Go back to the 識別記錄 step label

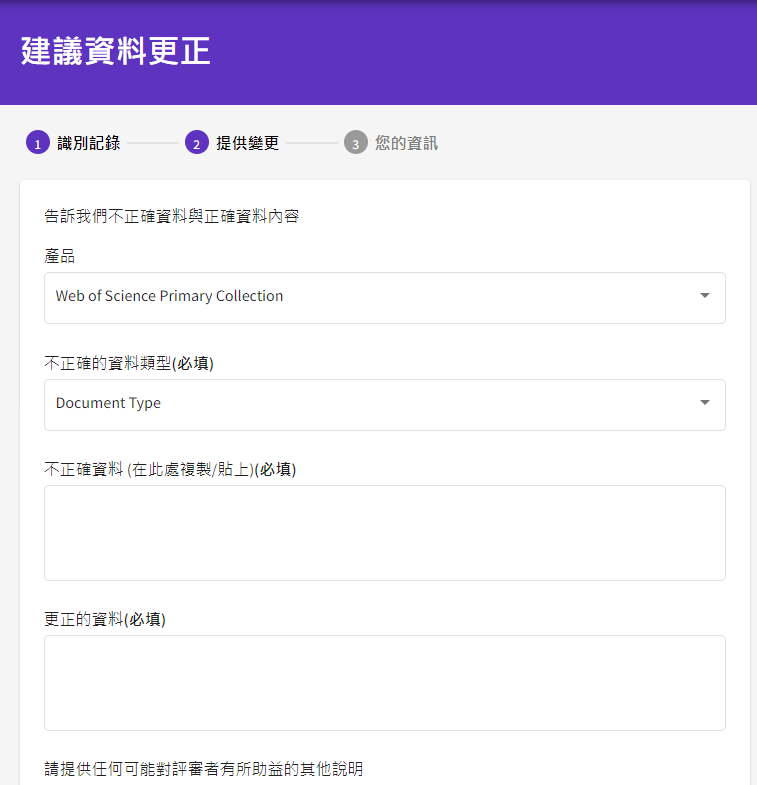[x=89, y=143]
